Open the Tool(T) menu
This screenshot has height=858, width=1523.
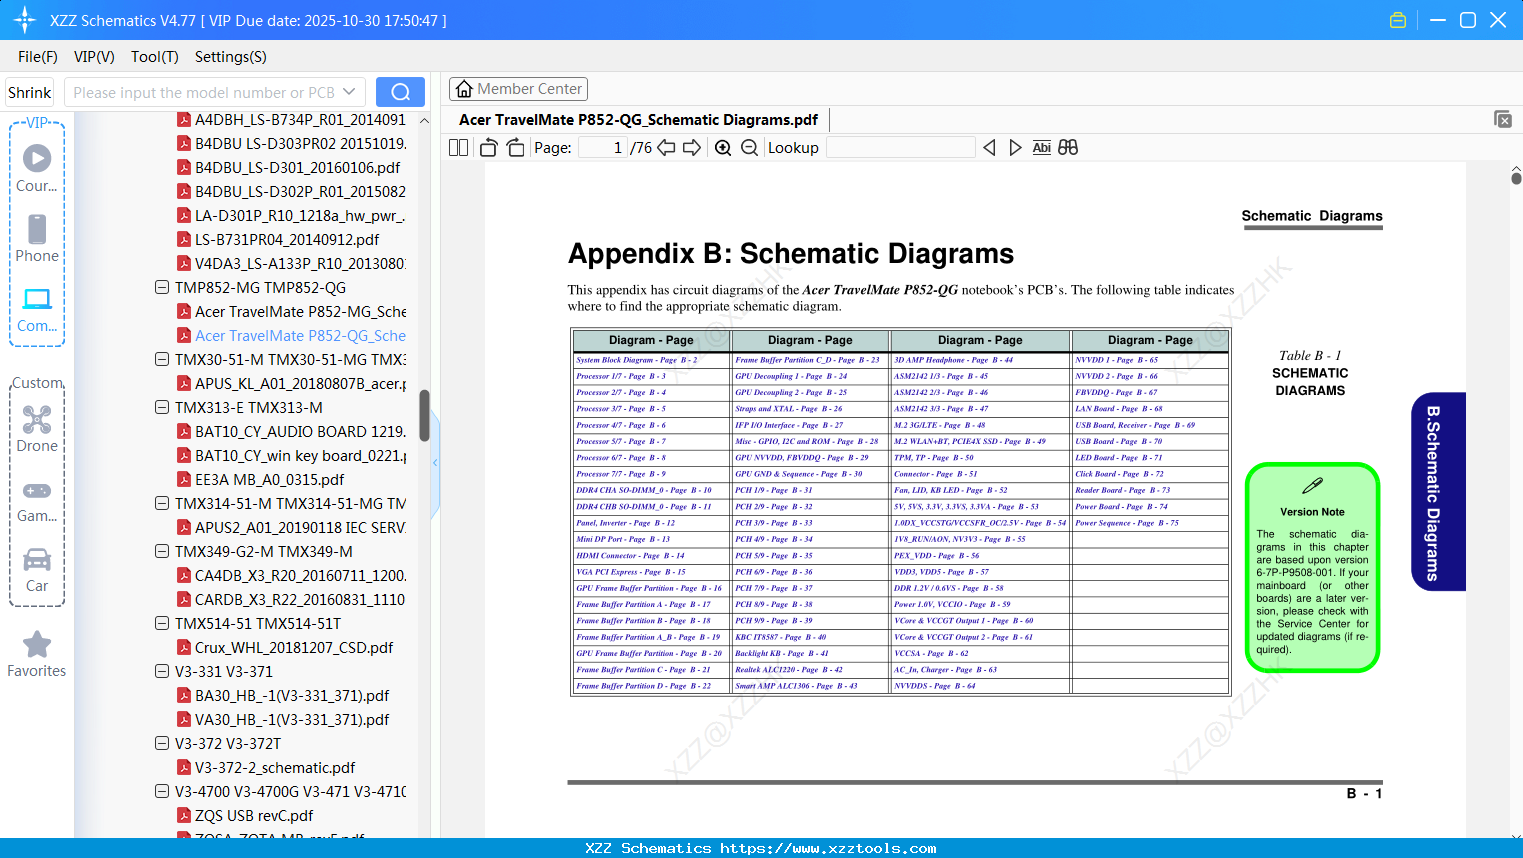pos(155,57)
